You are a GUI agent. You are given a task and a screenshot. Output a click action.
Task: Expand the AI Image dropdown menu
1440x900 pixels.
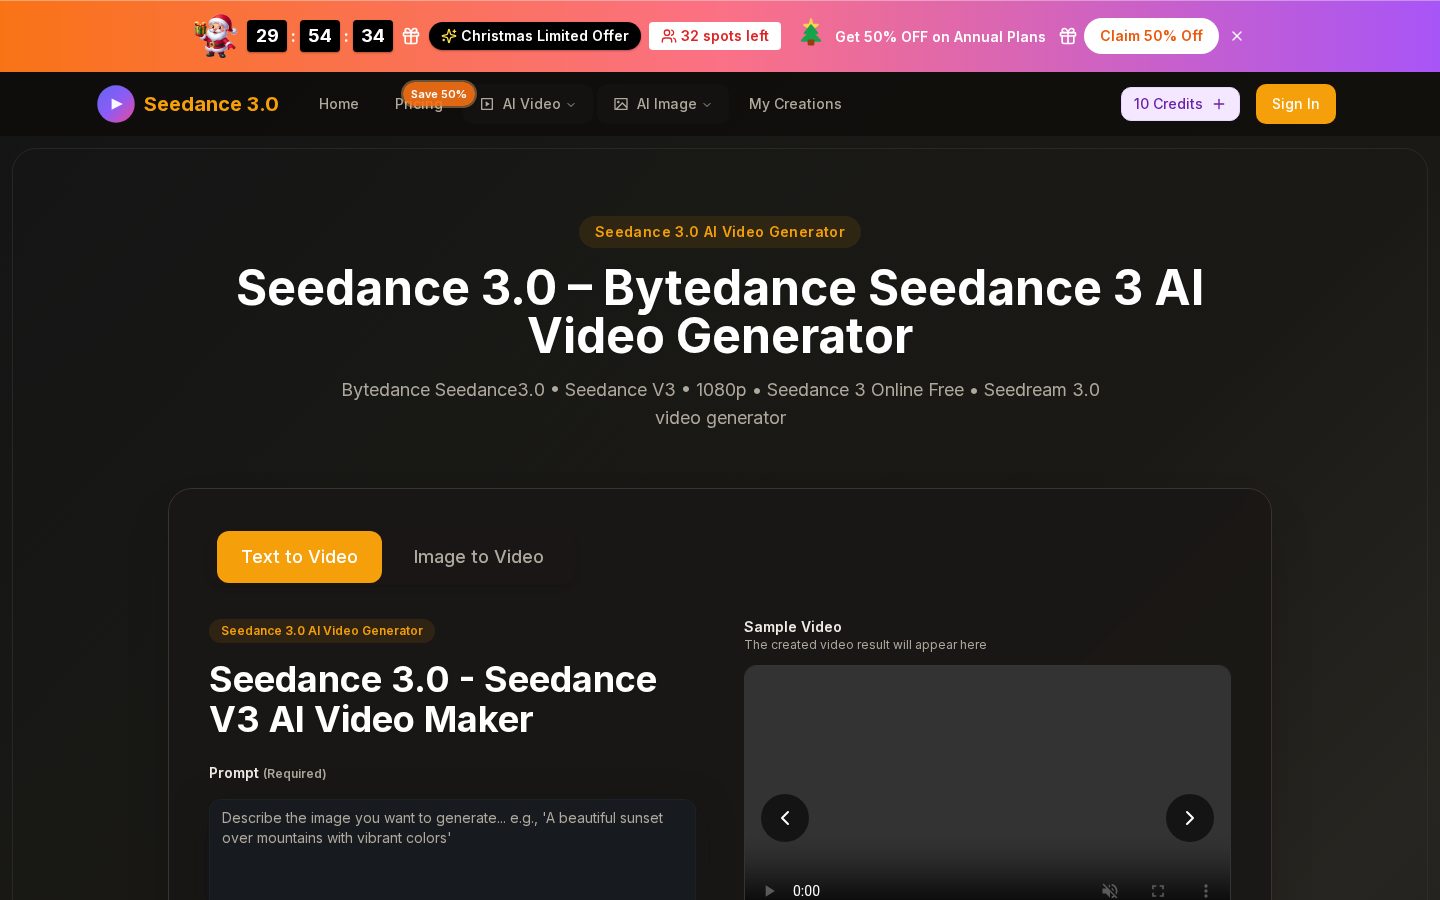tap(663, 104)
